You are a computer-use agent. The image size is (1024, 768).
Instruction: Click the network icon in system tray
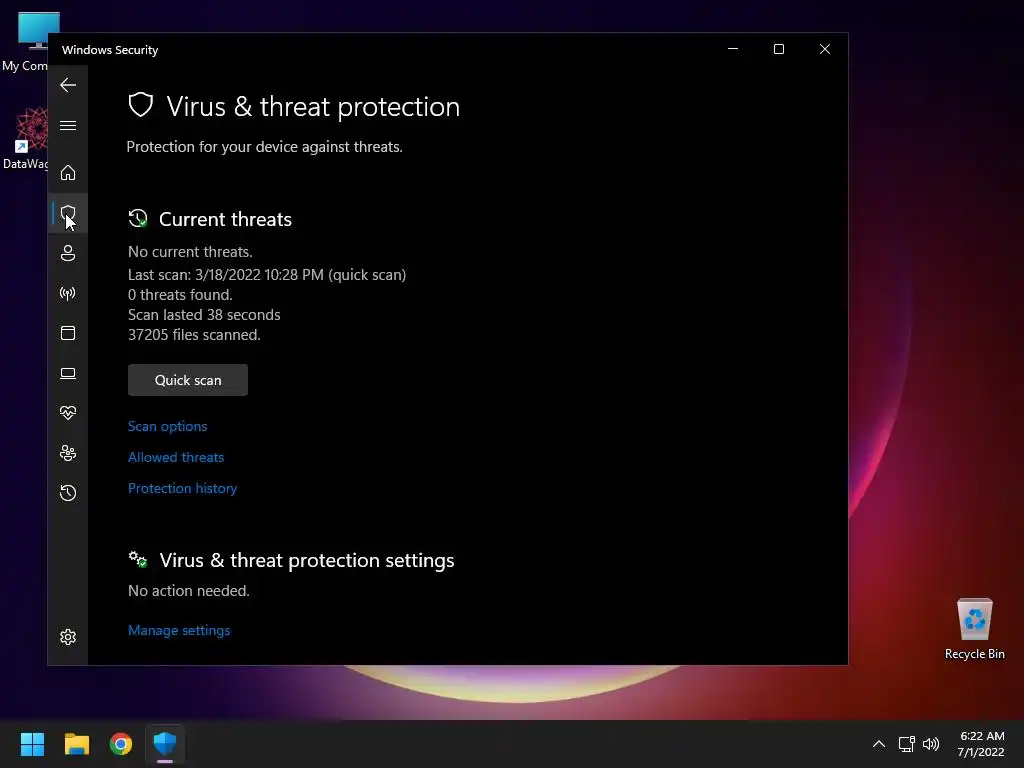906,744
